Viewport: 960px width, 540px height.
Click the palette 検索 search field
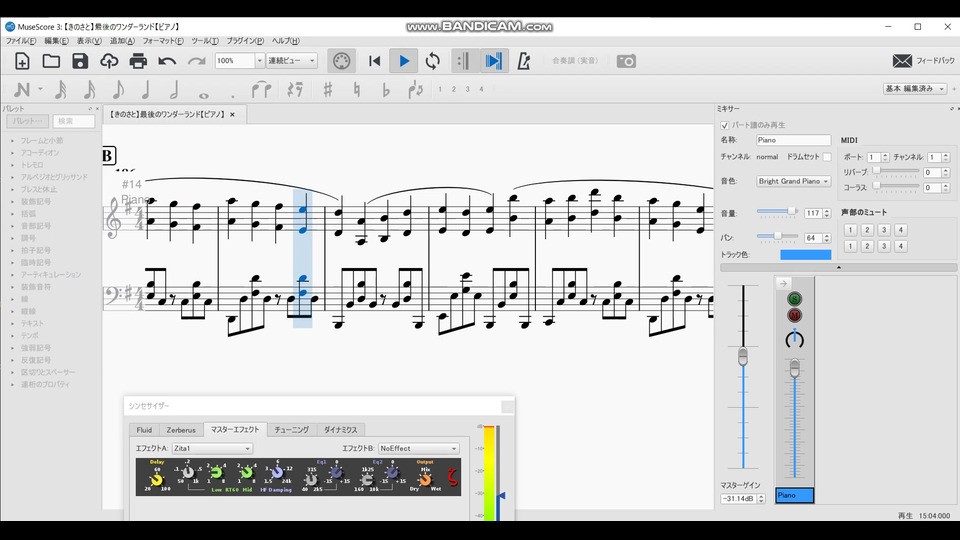pos(73,121)
